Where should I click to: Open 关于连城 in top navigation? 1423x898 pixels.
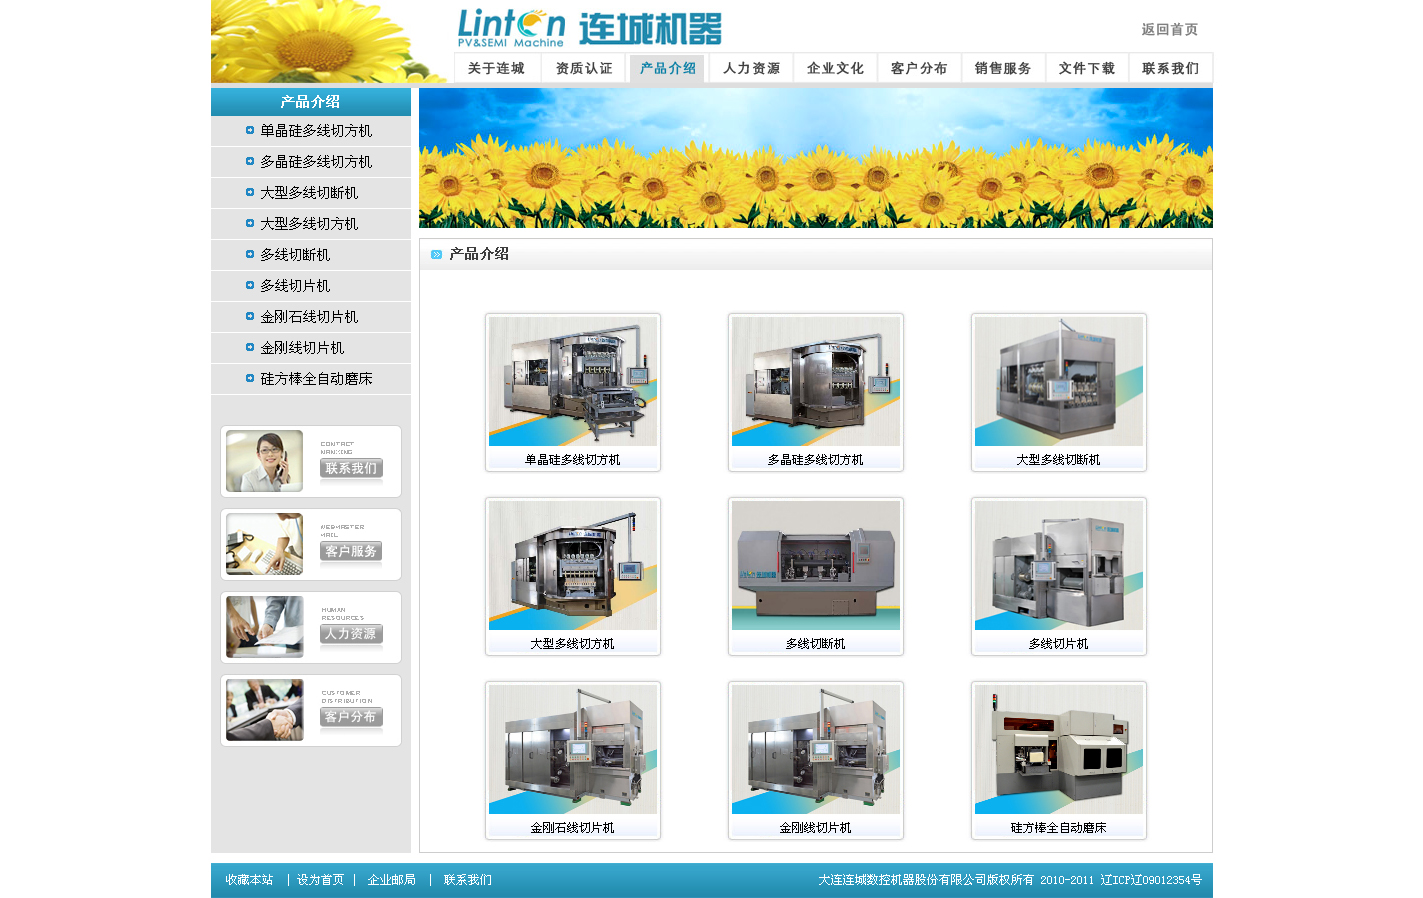(x=496, y=68)
